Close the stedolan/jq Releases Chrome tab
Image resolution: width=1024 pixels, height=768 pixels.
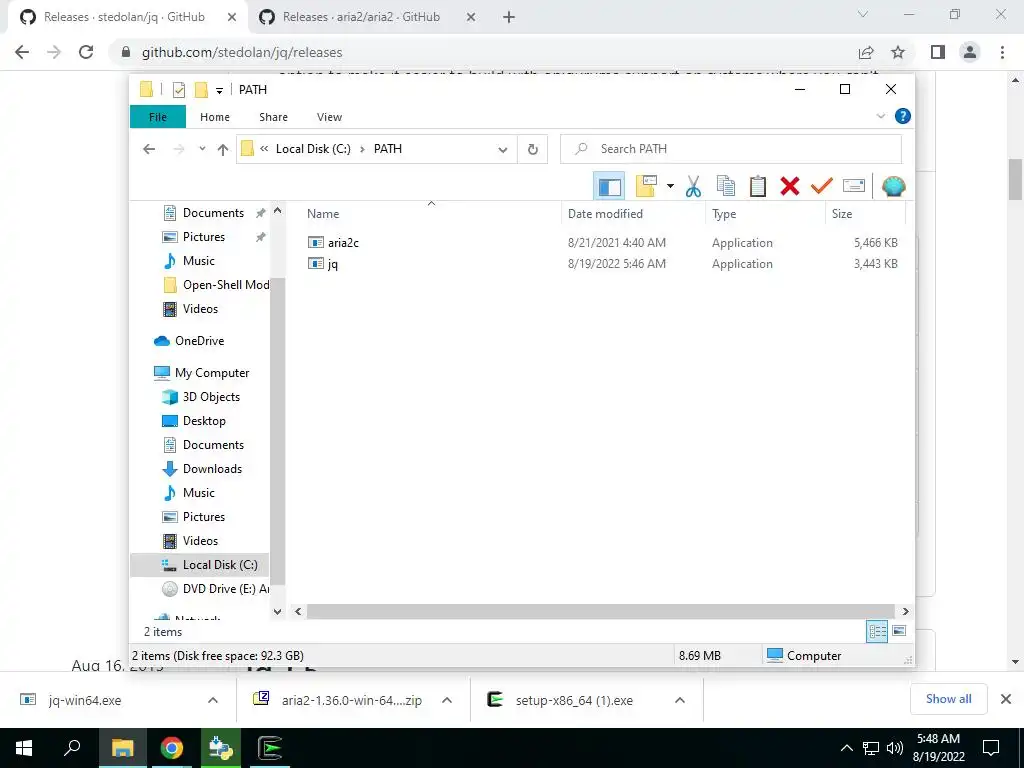click(231, 17)
